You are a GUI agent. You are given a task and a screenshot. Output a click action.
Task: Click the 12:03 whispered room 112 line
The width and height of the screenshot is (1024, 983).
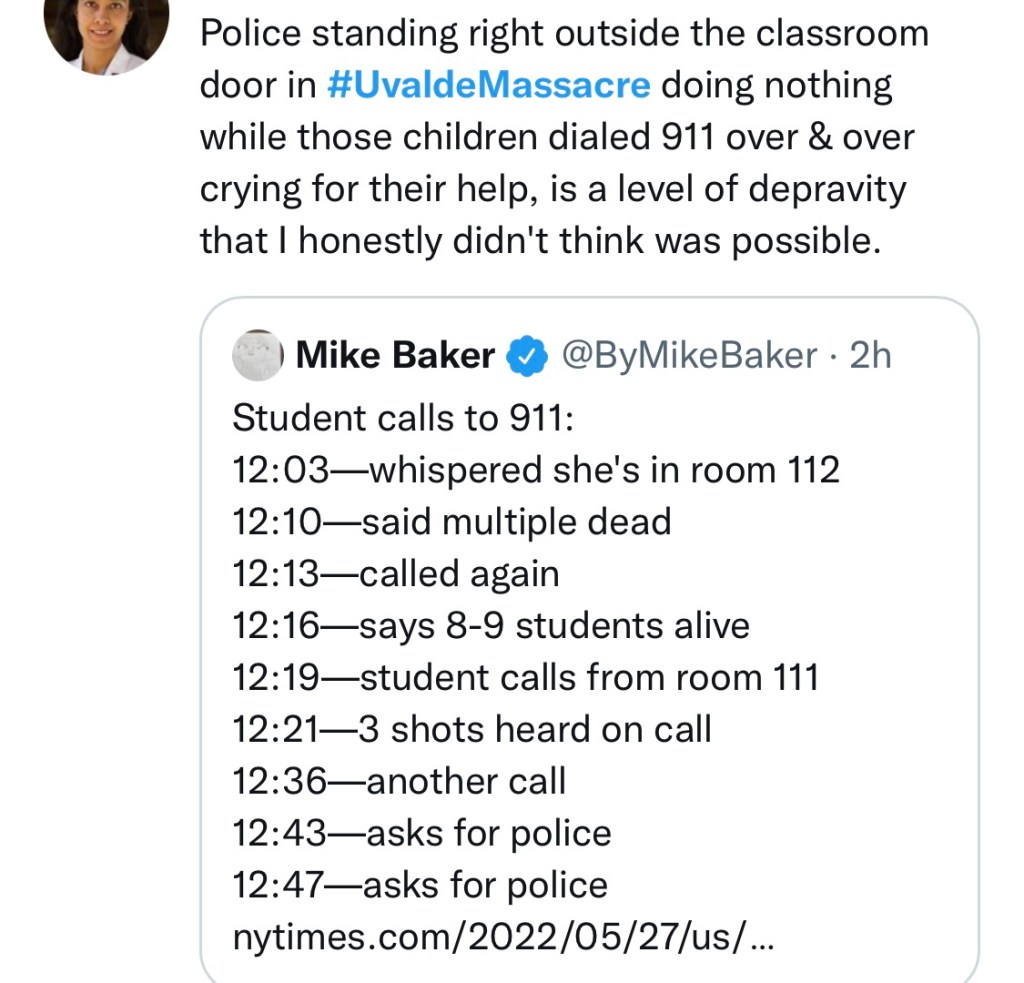coord(535,470)
